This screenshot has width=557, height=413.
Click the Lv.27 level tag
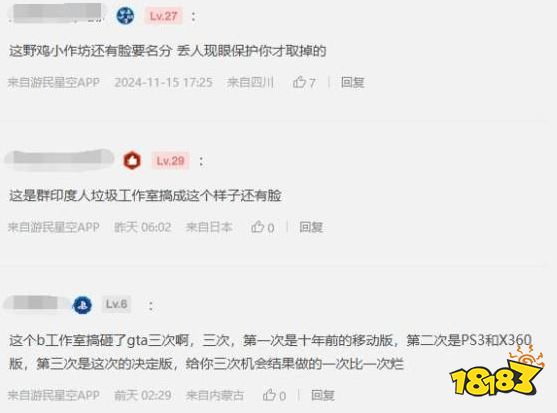coord(163,16)
